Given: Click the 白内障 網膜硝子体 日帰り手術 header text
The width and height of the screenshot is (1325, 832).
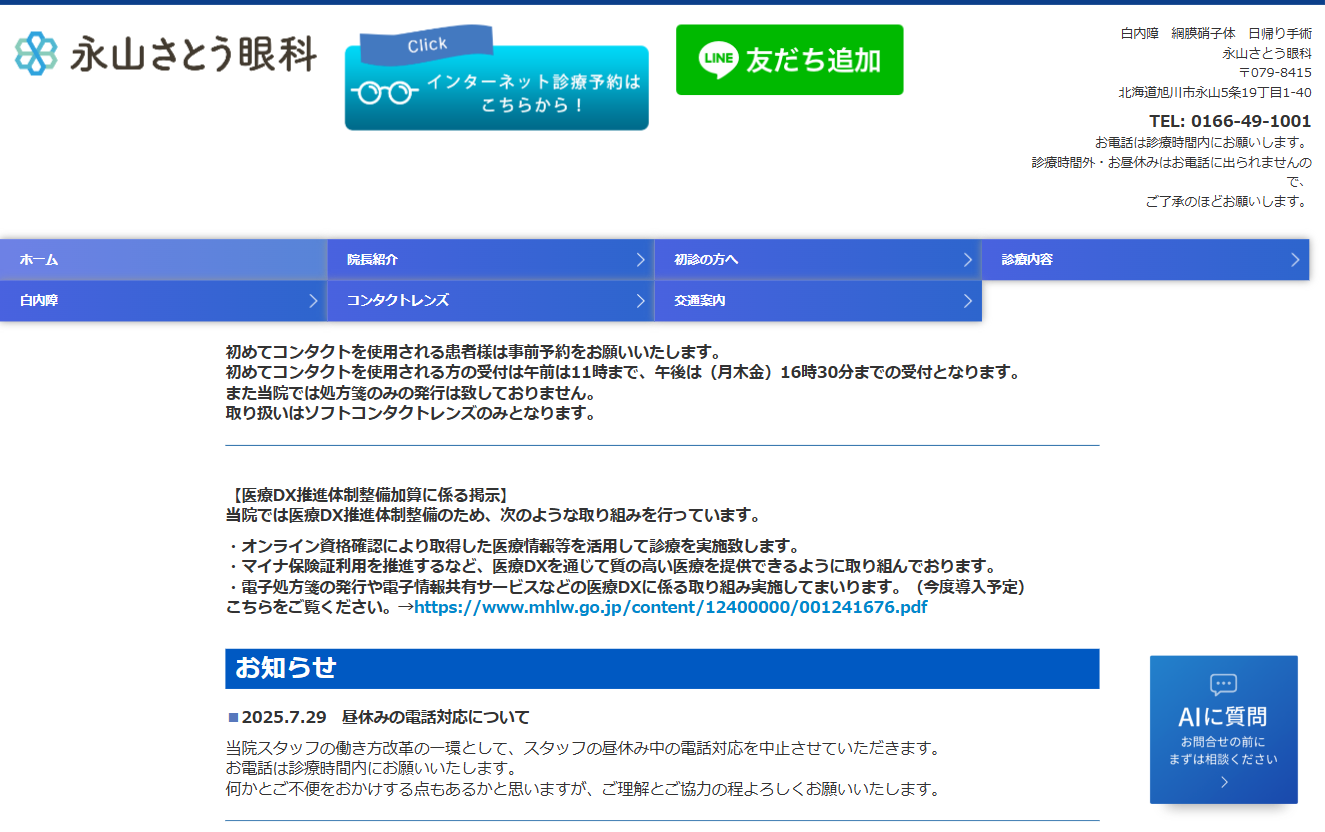Looking at the screenshot, I should pos(1216,33).
